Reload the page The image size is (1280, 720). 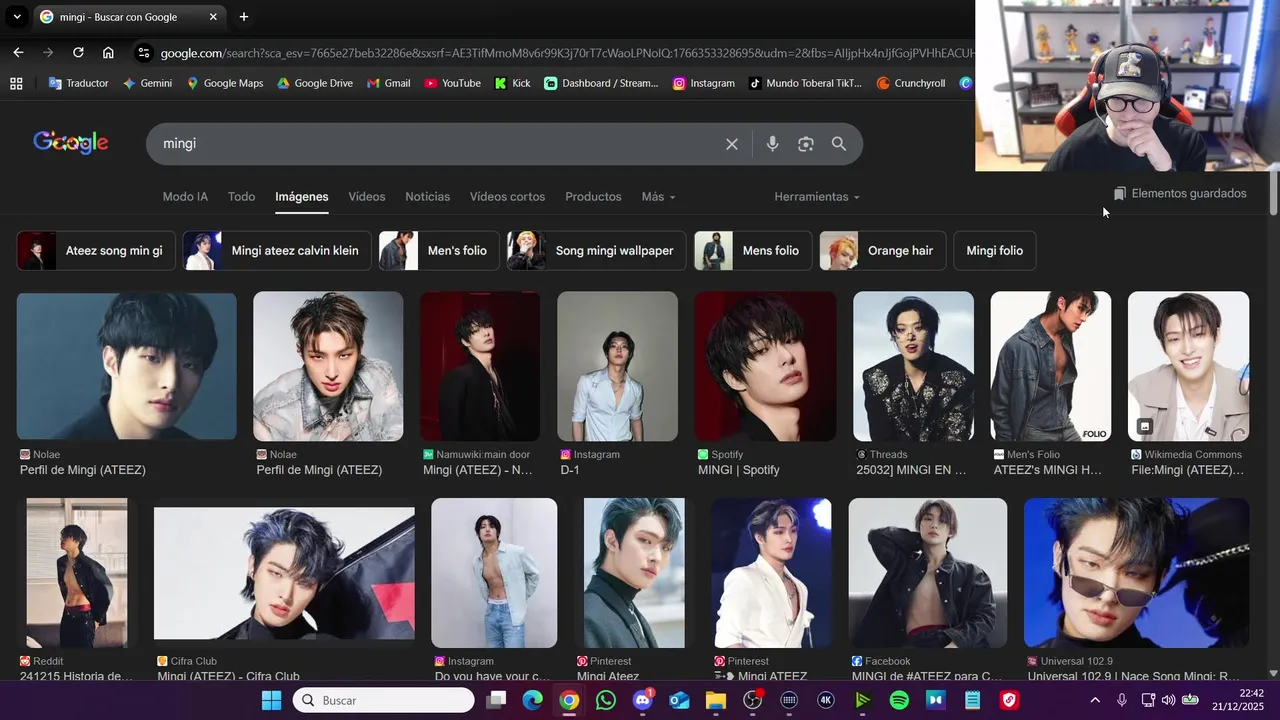coord(78,52)
